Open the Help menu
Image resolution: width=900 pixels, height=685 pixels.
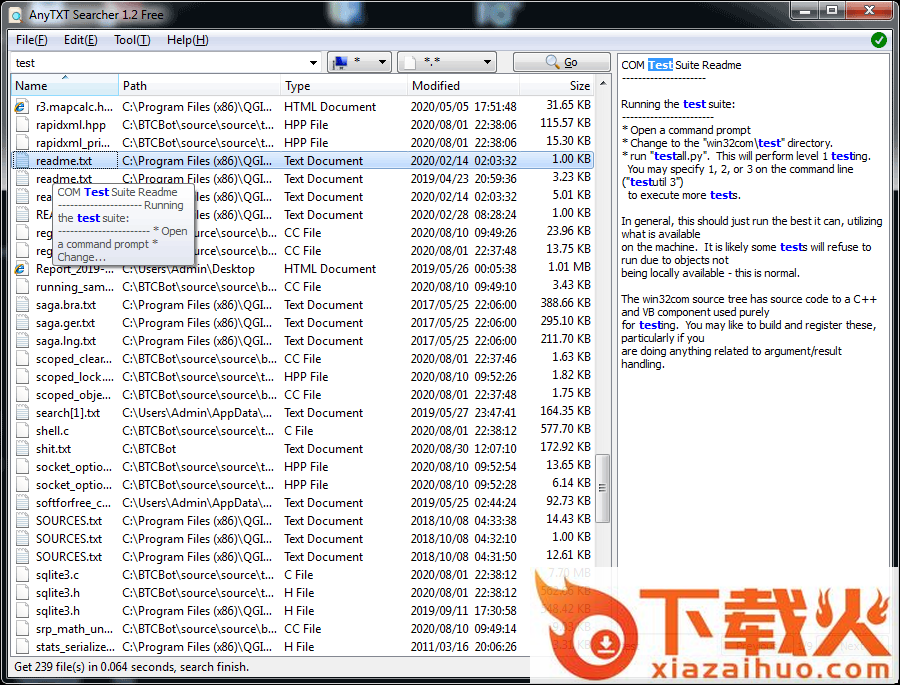[188, 40]
